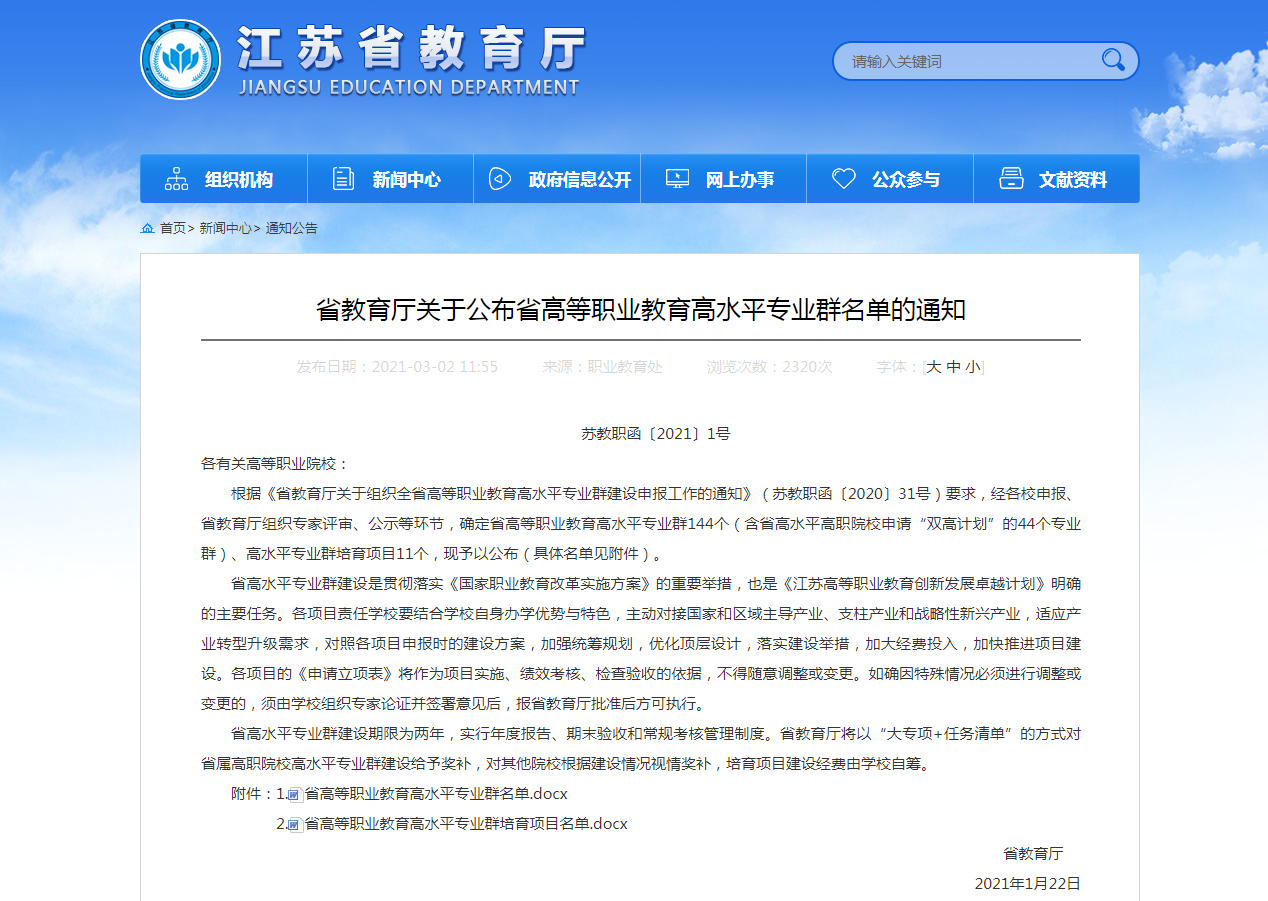Viewport: 1268px width, 901px height.
Task: Switch to 通知公告 via the breadcrumb
Action: pyautogui.click(x=294, y=228)
